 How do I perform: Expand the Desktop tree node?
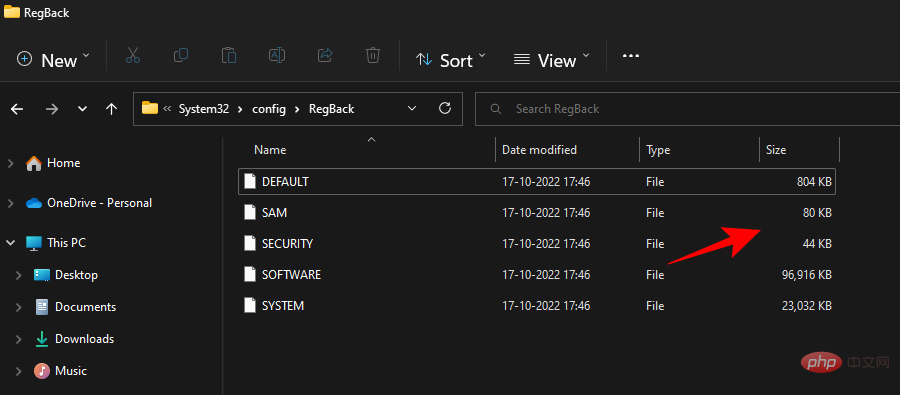click(x=19, y=275)
